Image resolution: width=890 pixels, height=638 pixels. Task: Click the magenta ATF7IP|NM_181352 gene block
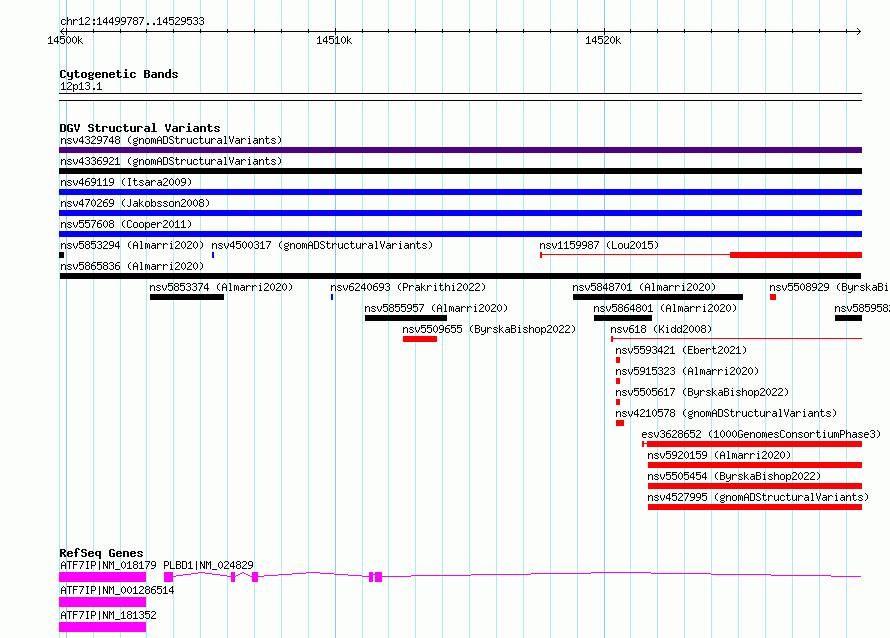tap(103, 627)
